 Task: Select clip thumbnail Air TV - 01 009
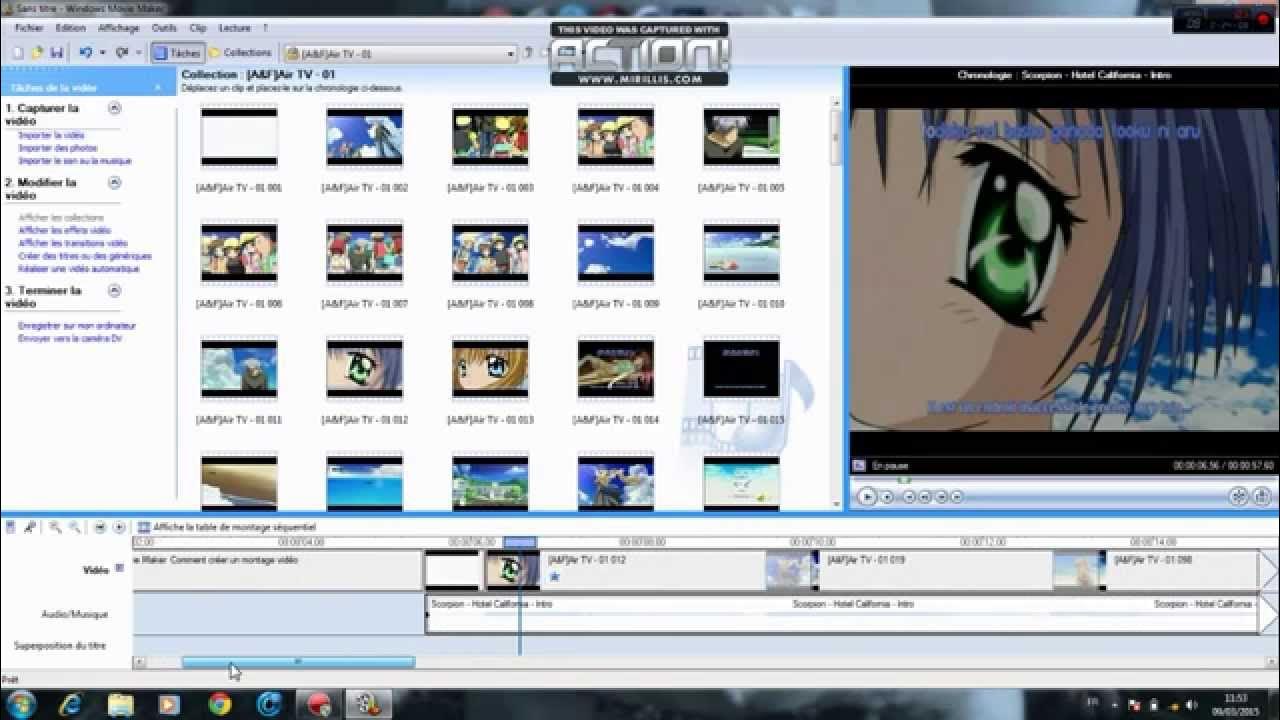pos(616,253)
